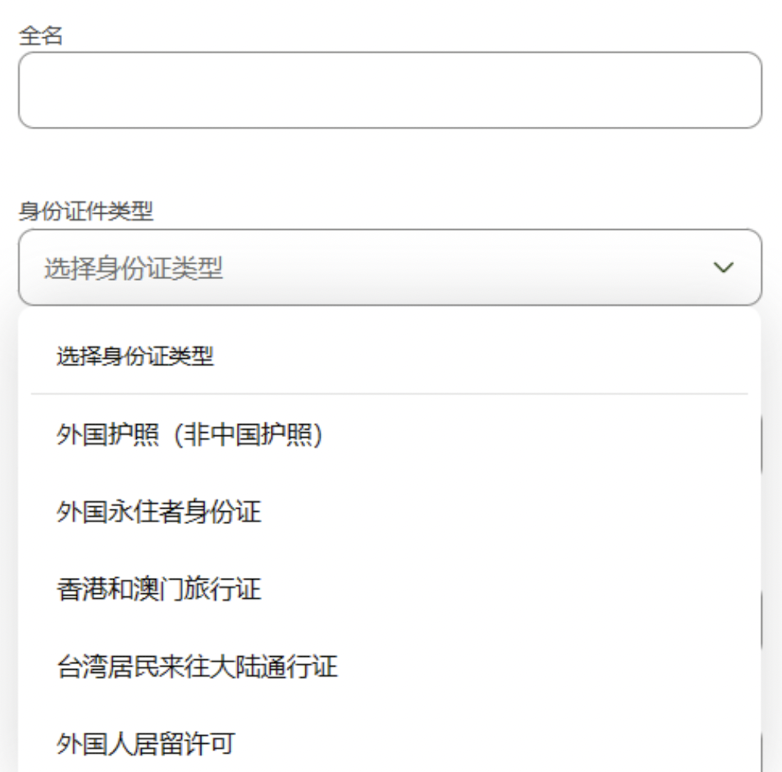Click the 全名 text input field

click(x=390, y=90)
